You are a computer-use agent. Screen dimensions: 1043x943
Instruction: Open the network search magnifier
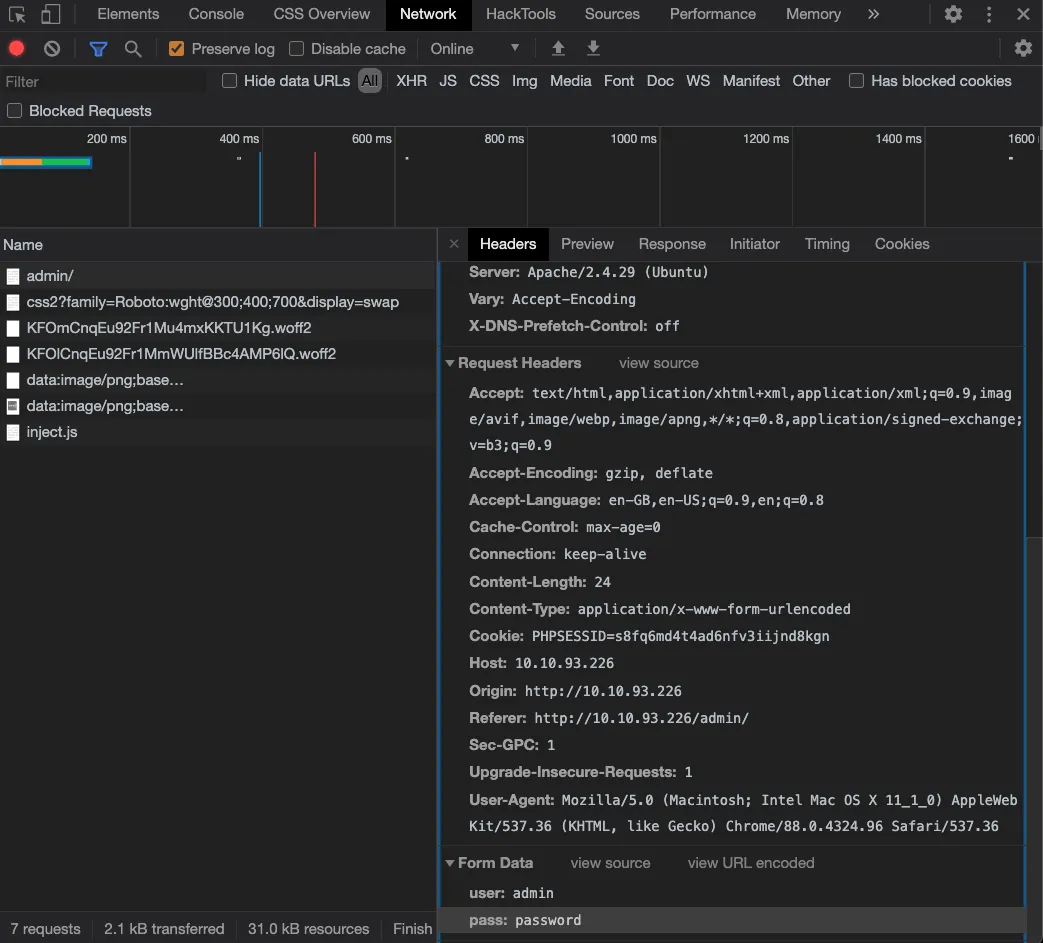click(132, 48)
